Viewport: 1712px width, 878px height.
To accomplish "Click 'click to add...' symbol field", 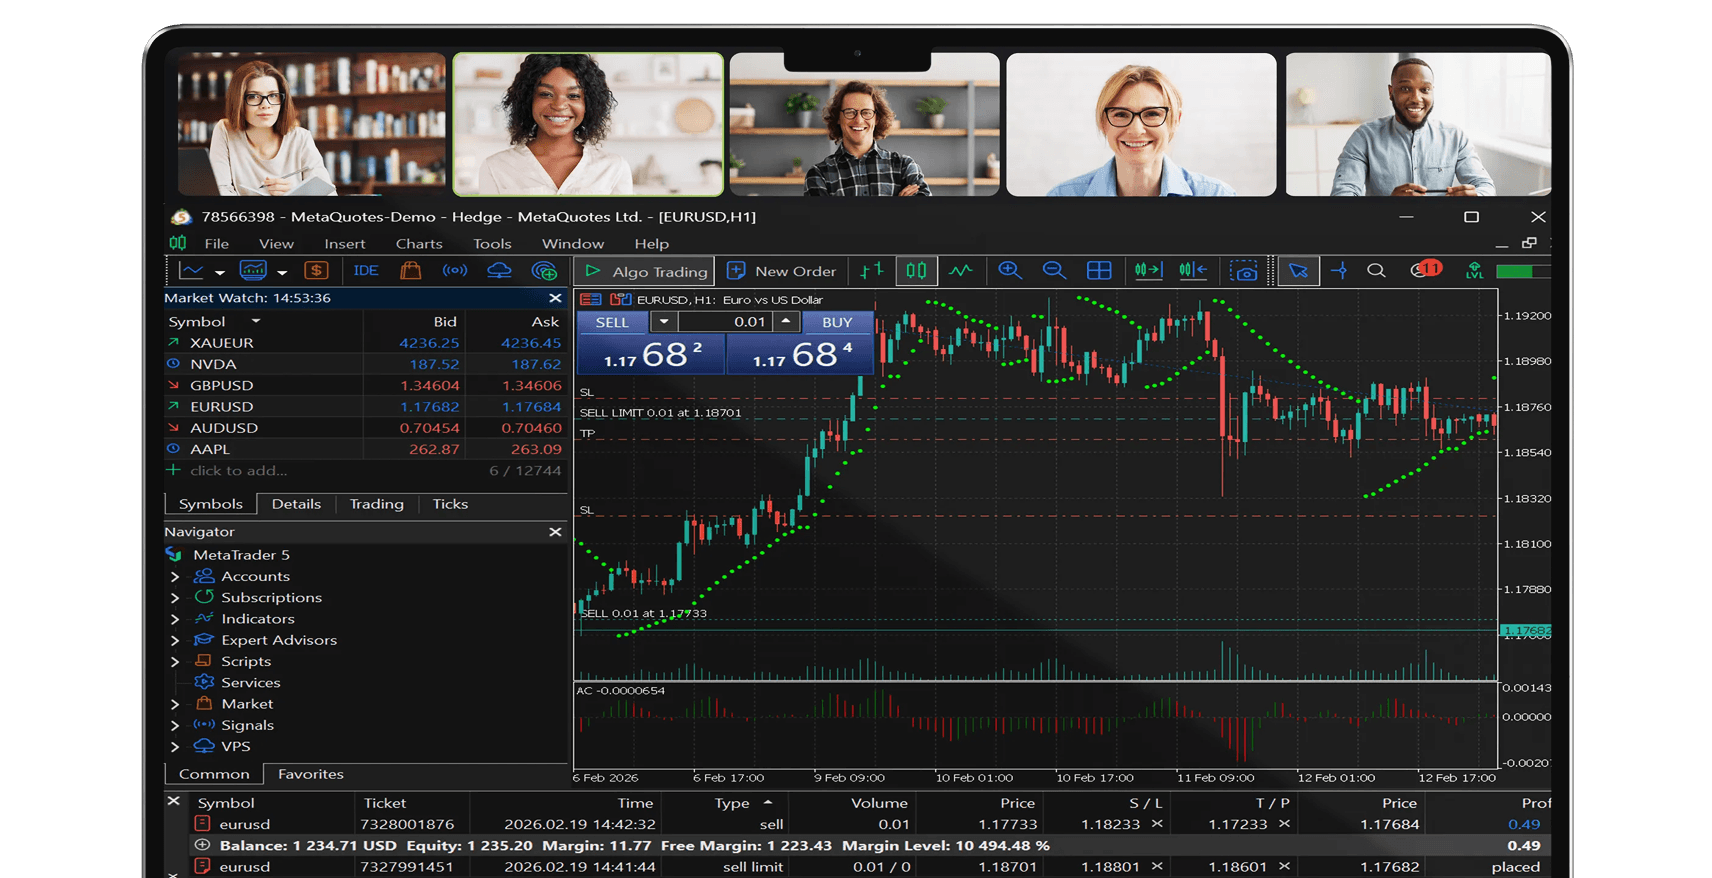I will tap(238, 471).
